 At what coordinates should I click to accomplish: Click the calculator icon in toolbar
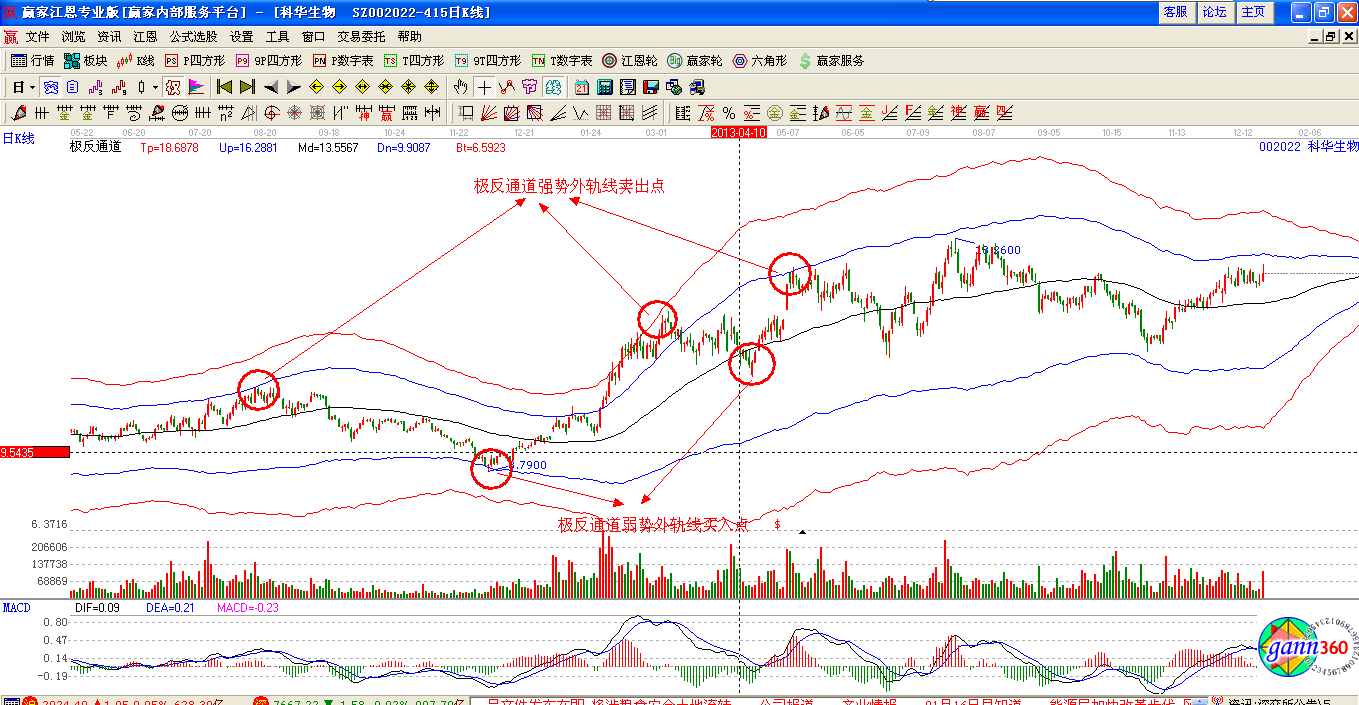(604, 87)
